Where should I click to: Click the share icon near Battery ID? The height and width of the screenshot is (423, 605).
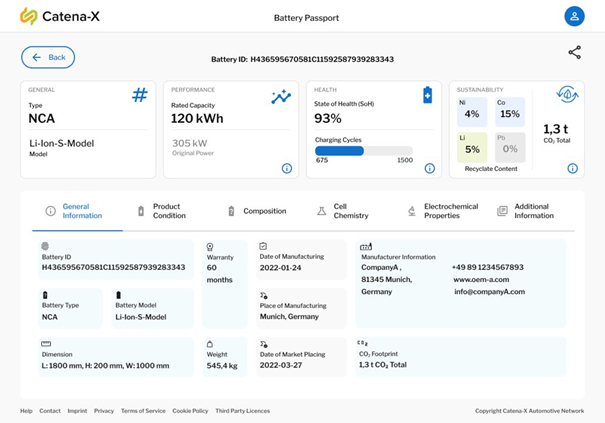coord(574,53)
